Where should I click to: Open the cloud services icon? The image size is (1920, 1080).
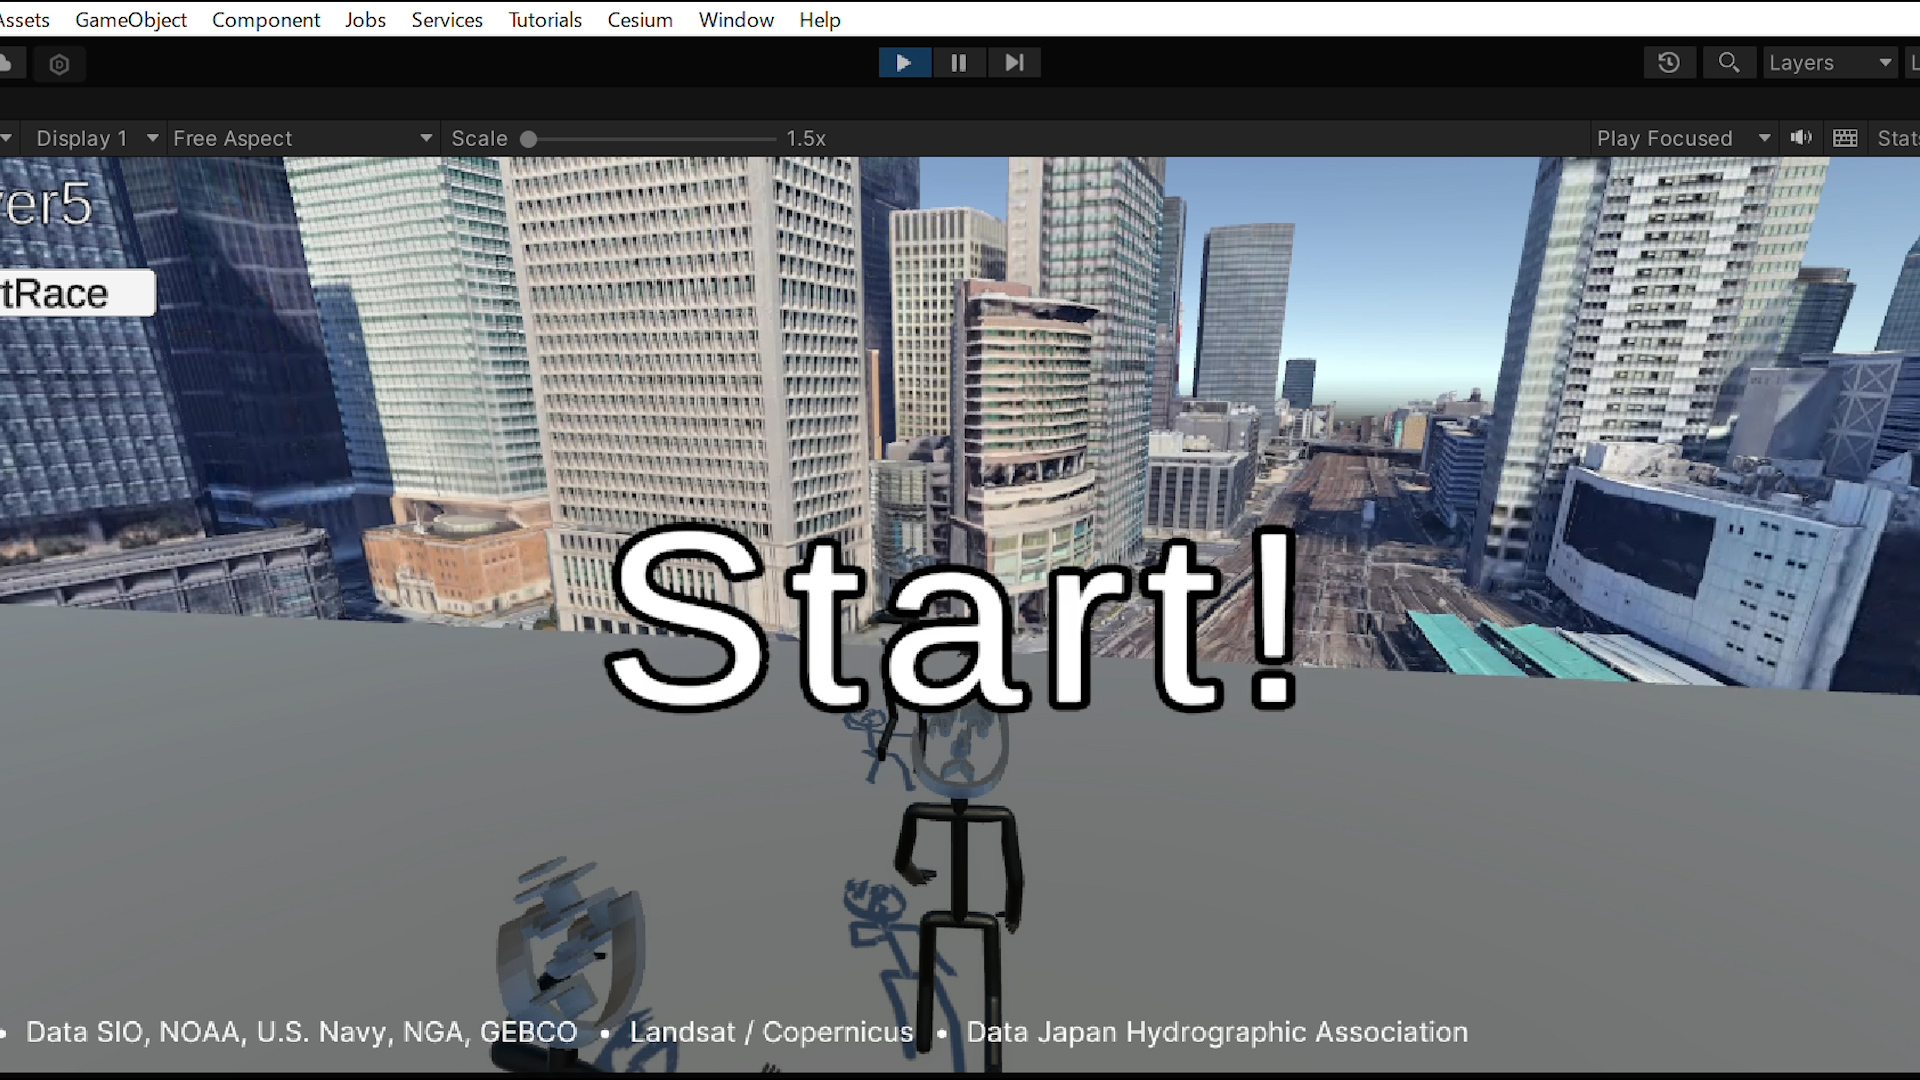6,64
